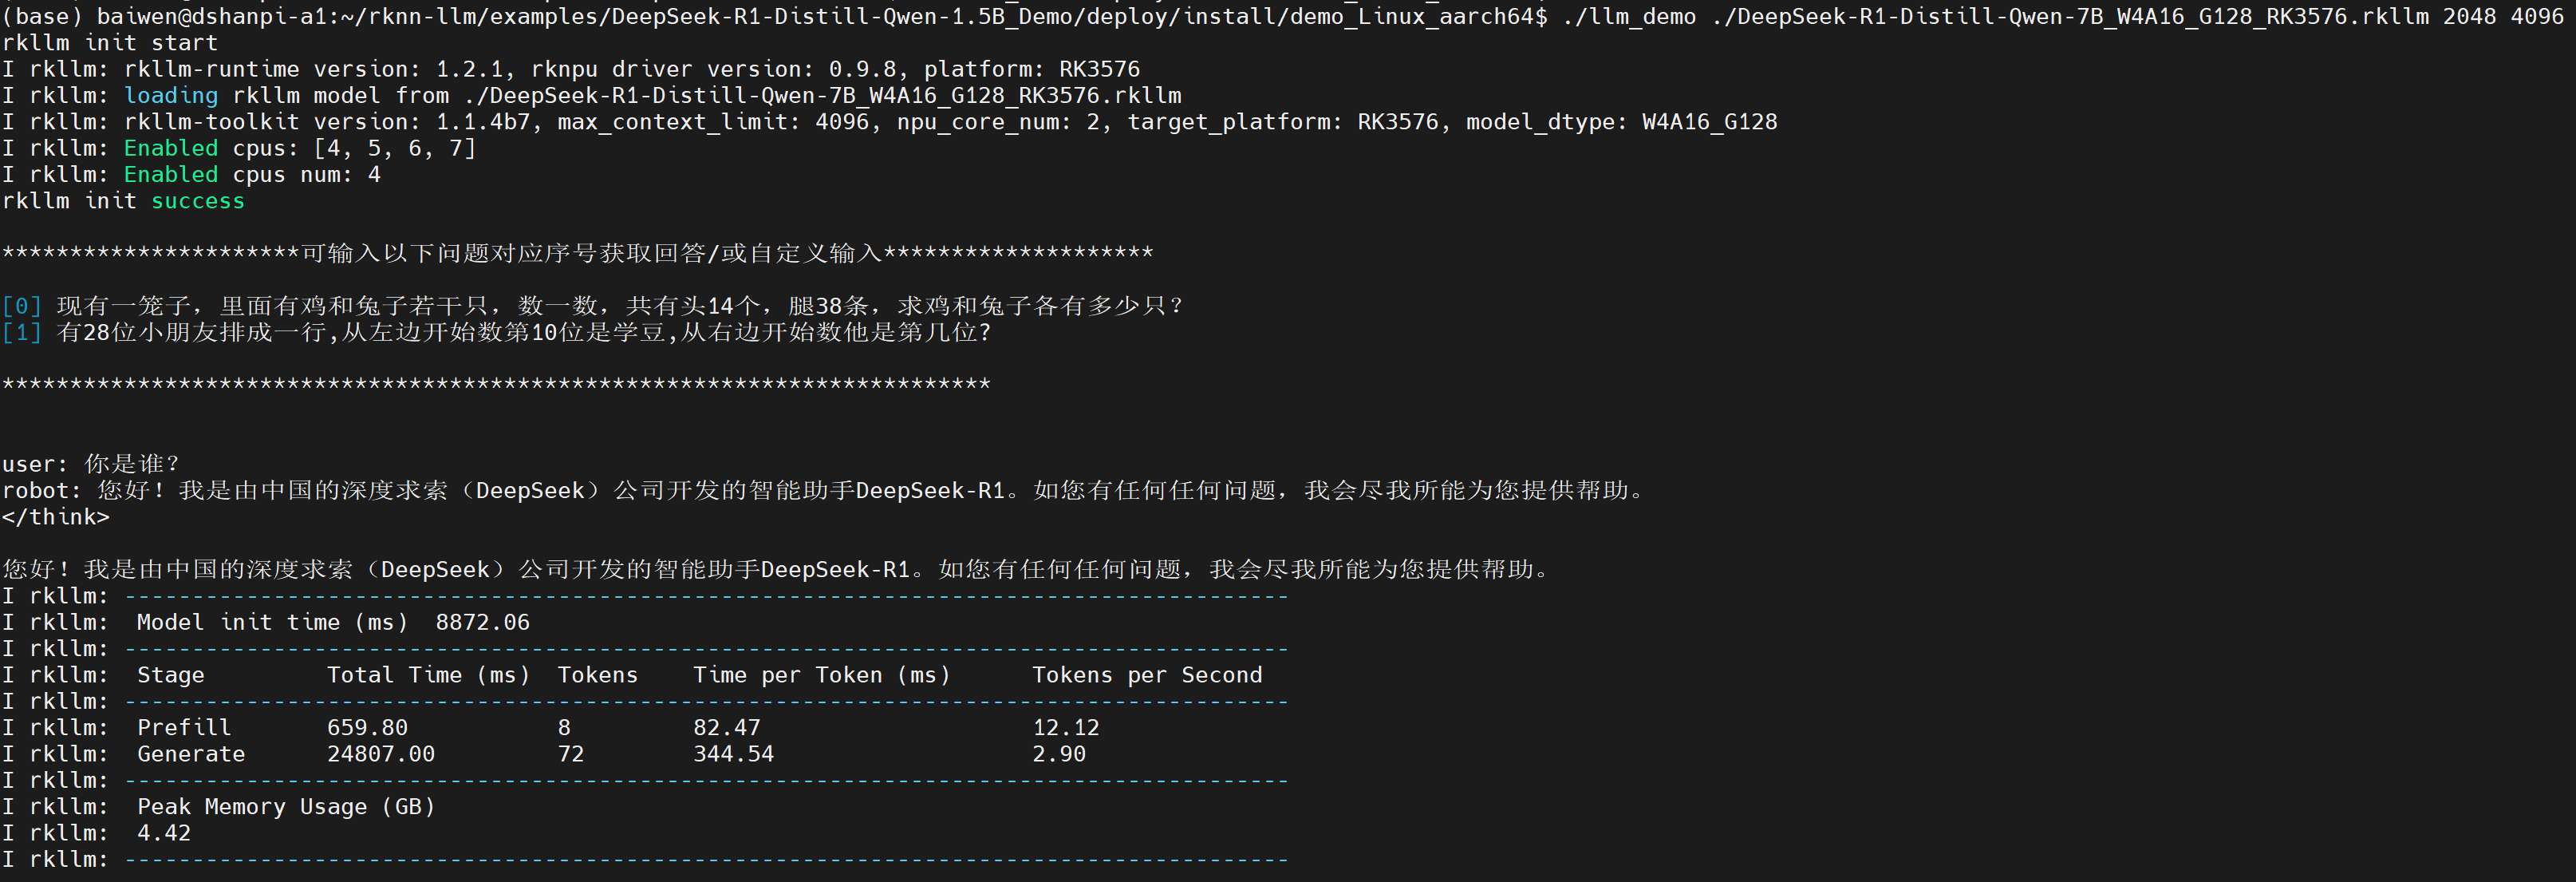Click "Enabled" on the cpus num line

coord(171,175)
